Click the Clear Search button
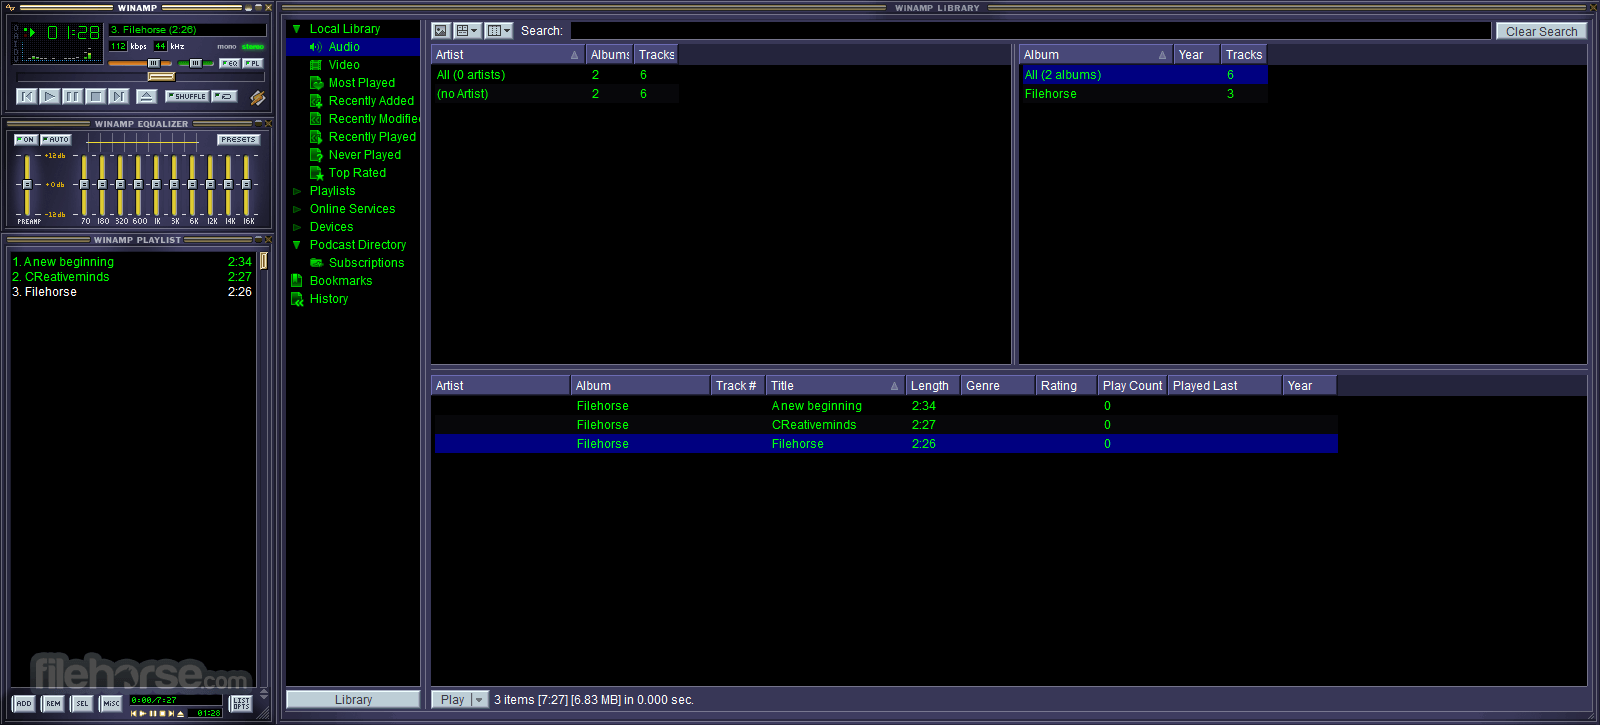Screen dimensions: 1600x725 click(1541, 31)
